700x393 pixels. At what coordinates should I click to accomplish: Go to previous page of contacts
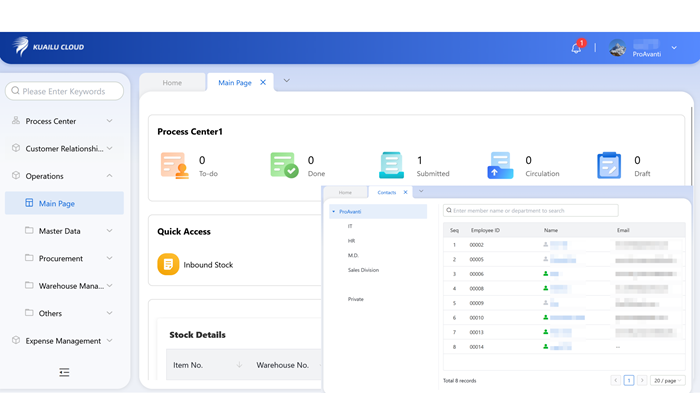coord(616,380)
